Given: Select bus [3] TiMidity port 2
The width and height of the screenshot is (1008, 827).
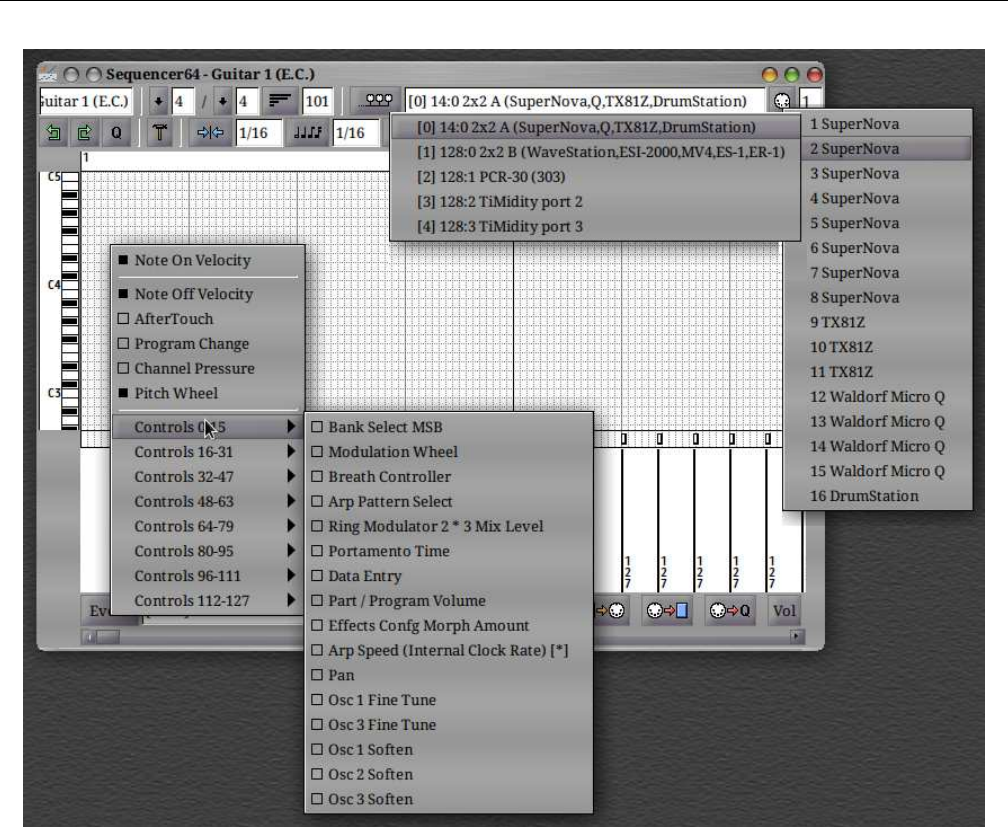Looking at the screenshot, I should point(595,202).
